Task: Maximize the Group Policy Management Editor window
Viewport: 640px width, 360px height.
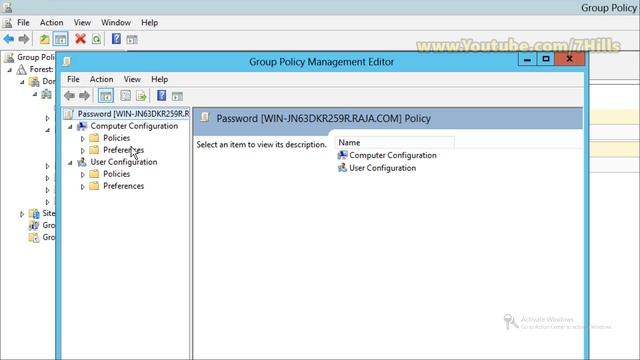Action: [546, 59]
